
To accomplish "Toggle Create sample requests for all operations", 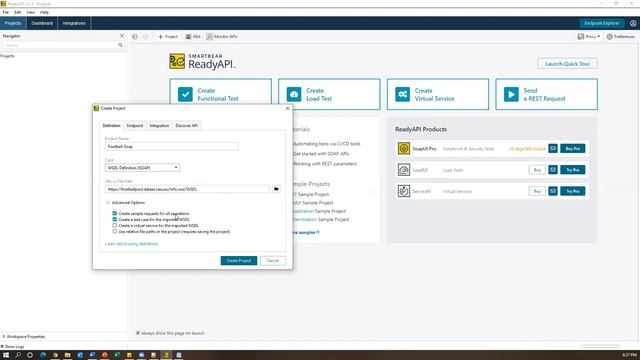I will click(x=115, y=213).
